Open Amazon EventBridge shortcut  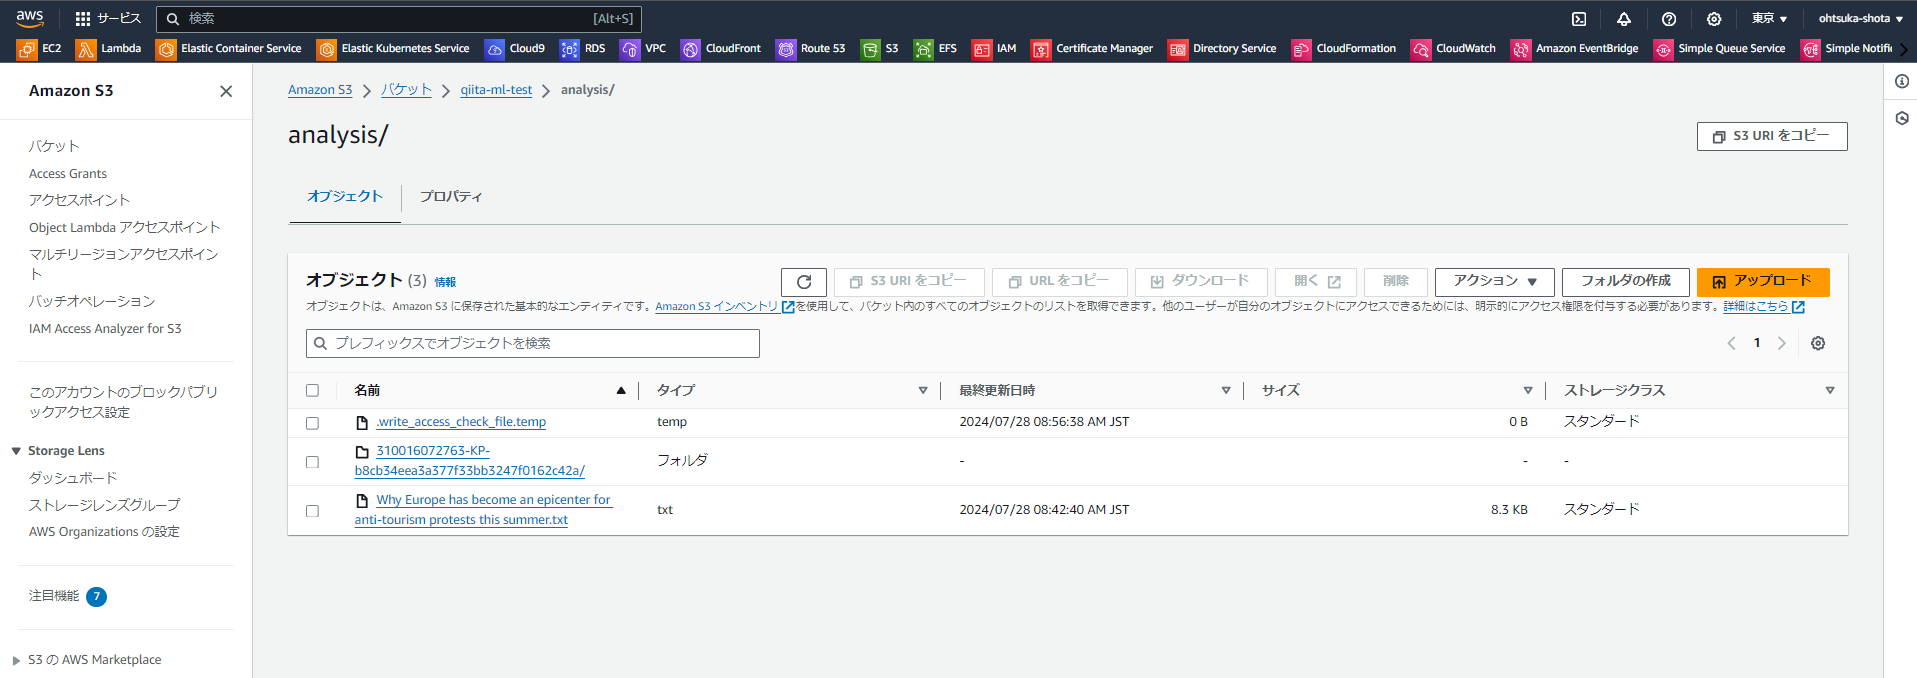point(1575,48)
